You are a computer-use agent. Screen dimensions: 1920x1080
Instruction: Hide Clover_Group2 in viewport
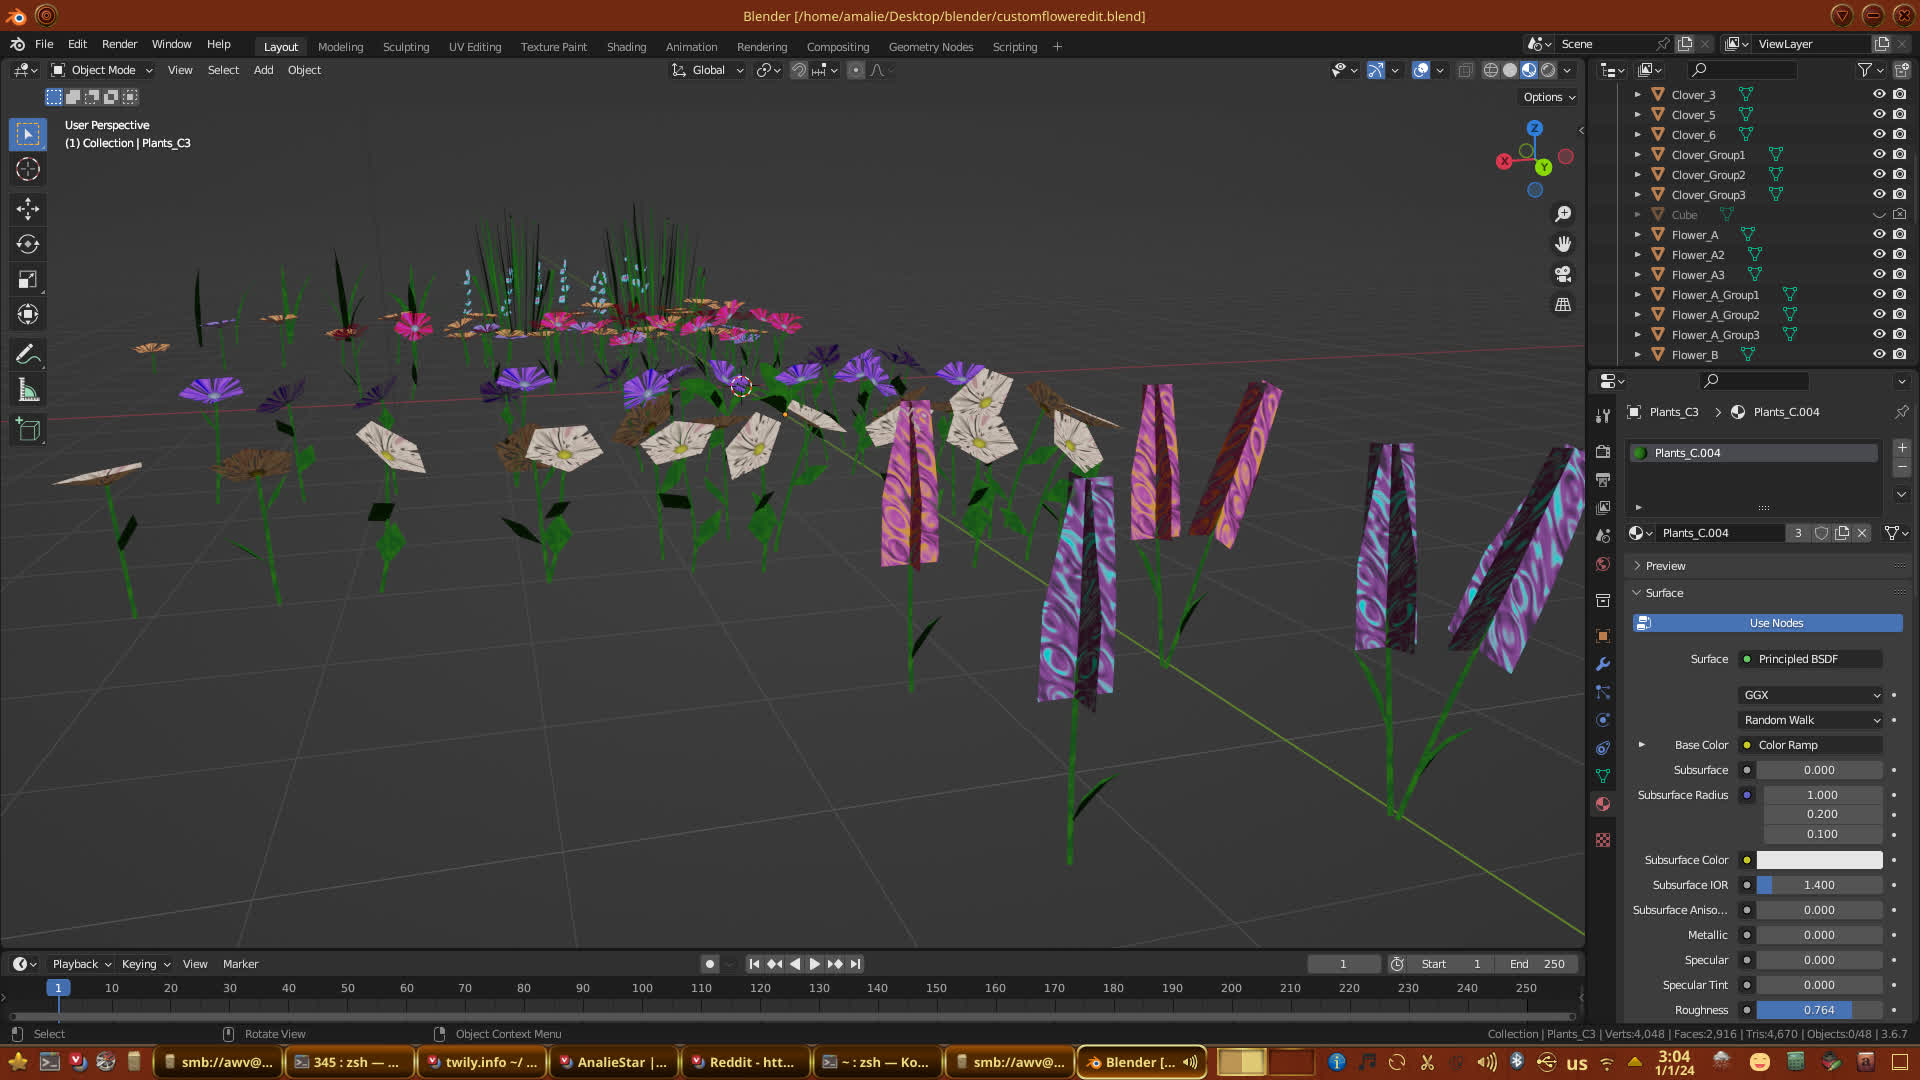[x=1879, y=175]
